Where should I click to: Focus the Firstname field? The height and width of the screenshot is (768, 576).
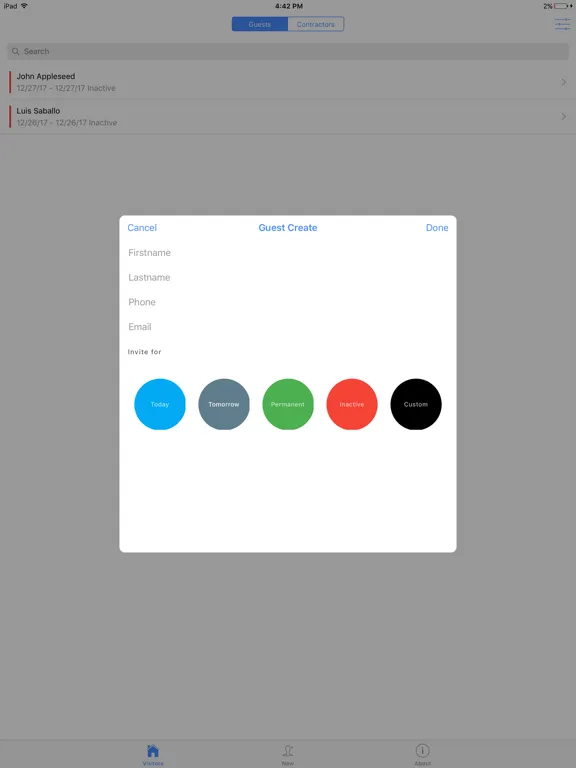tap(288, 253)
